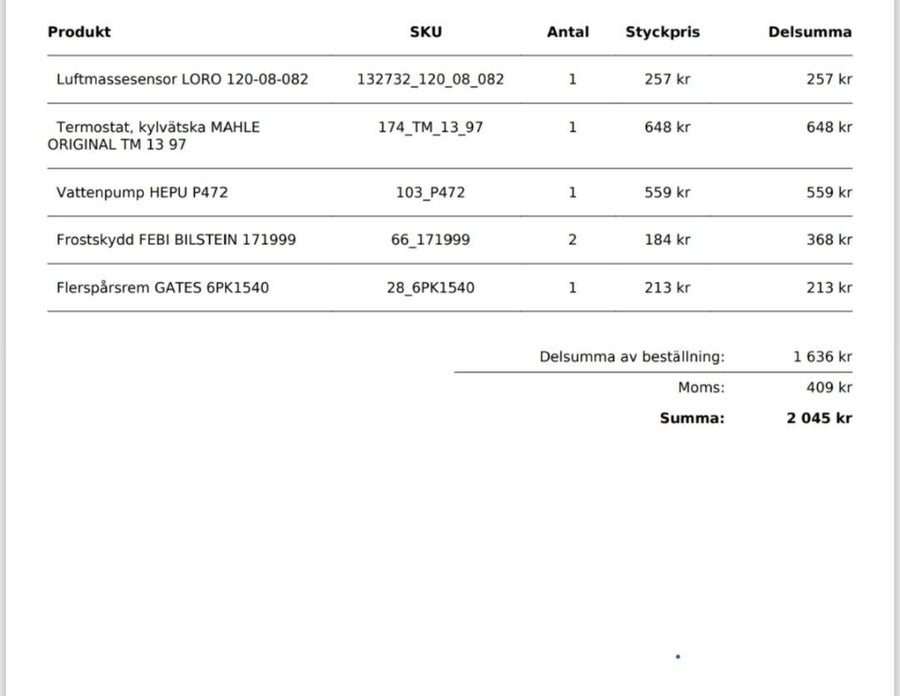Screen dimensions: 900x696
Task: Click SKU 103_P472
Action: point(430,192)
